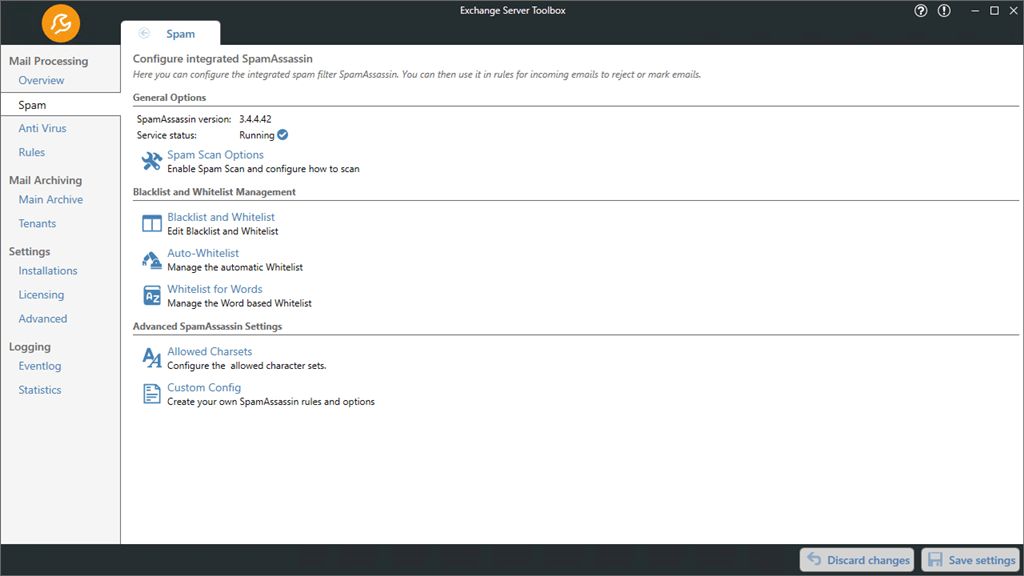1024x576 pixels.
Task: Click the Blacklist and Whitelist table icon
Action: click(151, 223)
